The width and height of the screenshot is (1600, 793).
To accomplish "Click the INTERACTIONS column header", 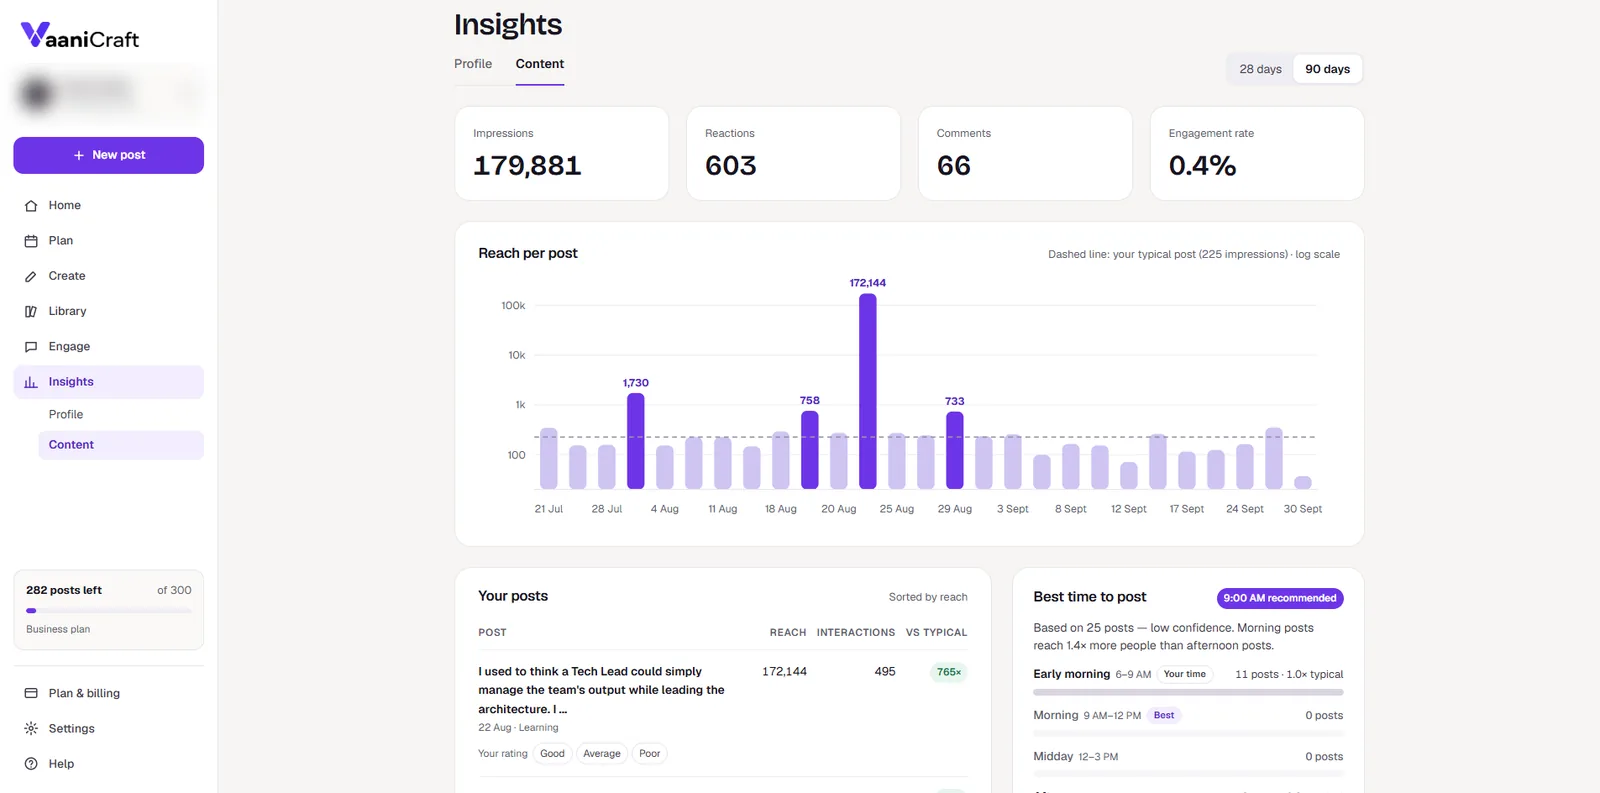I will 856,633.
